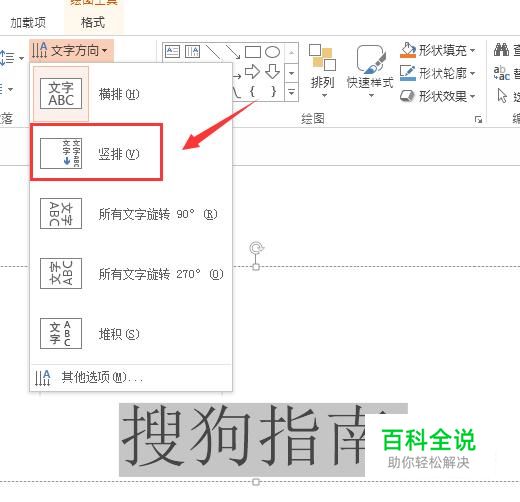Select the oval shape
The width and height of the screenshot is (520, 502).
pyautogui.click(x=272, y=52)
